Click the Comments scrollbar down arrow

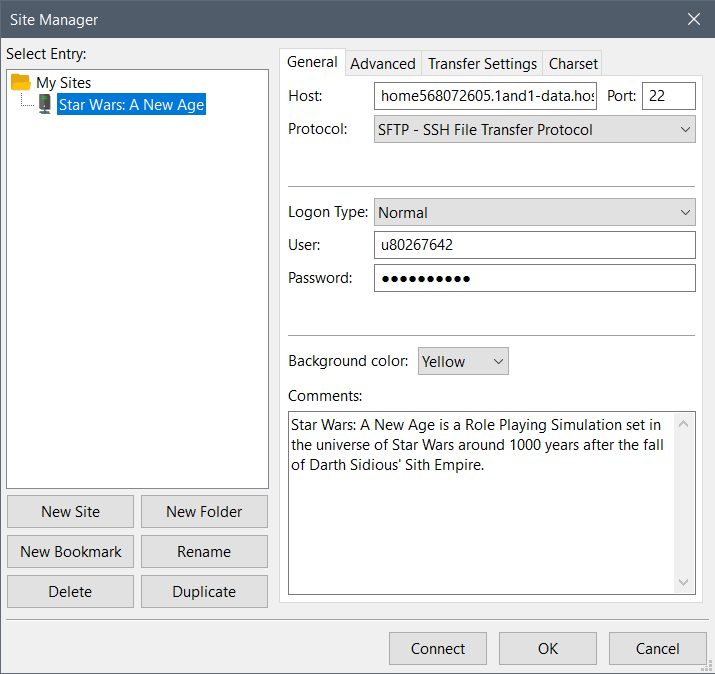coord(684,582)
